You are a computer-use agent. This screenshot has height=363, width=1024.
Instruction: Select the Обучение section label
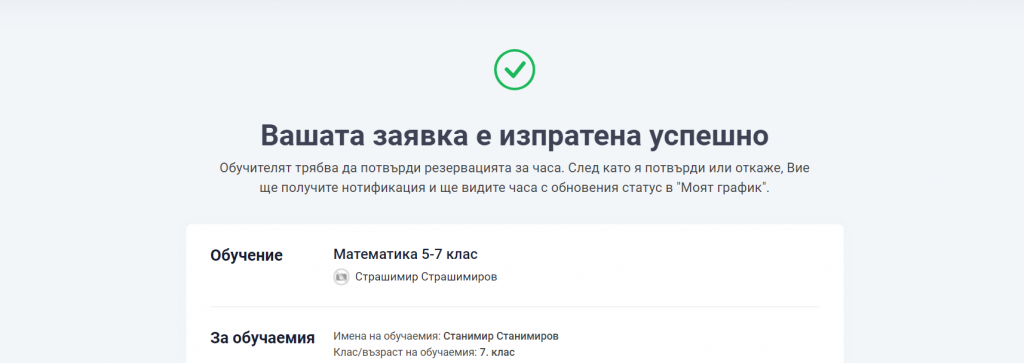(x=246, y=255)
